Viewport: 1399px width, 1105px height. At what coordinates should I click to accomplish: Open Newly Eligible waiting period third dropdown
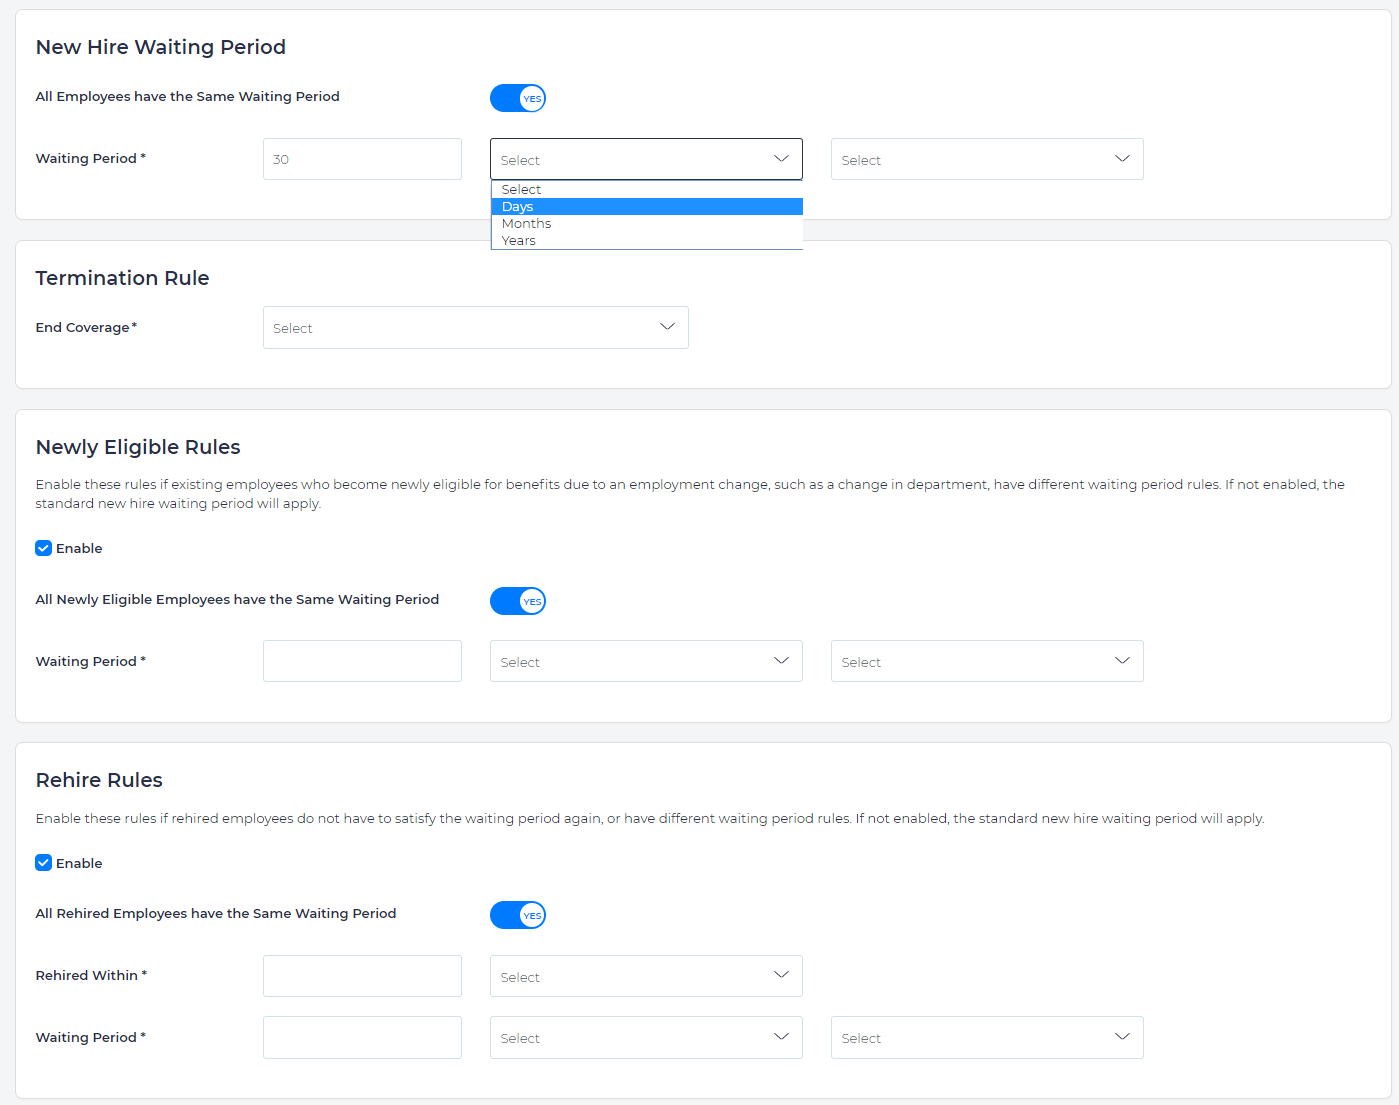tap(986, 662)
